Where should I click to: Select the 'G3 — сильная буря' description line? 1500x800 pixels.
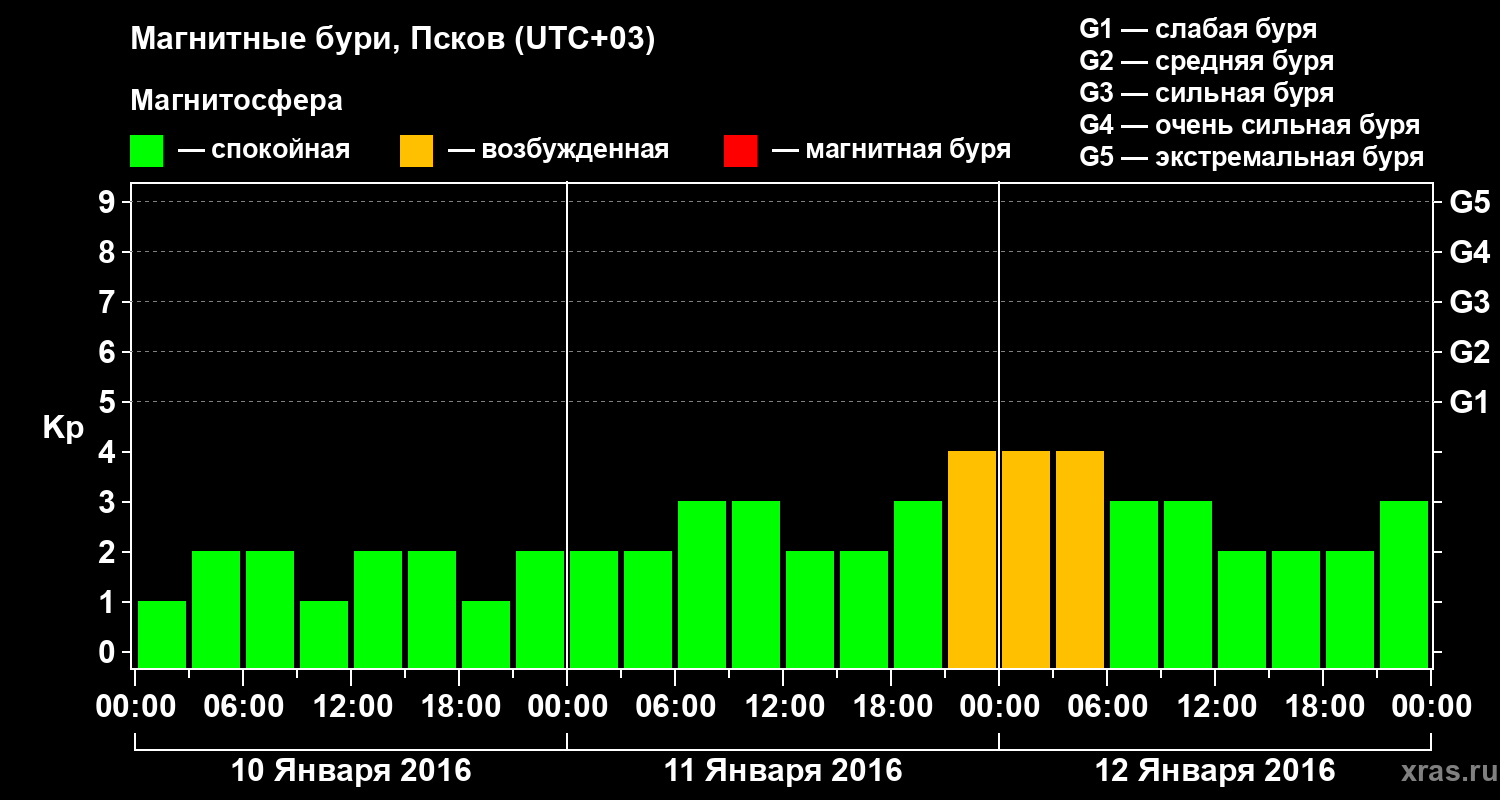pyautogui.click(x=1206, y=93)
